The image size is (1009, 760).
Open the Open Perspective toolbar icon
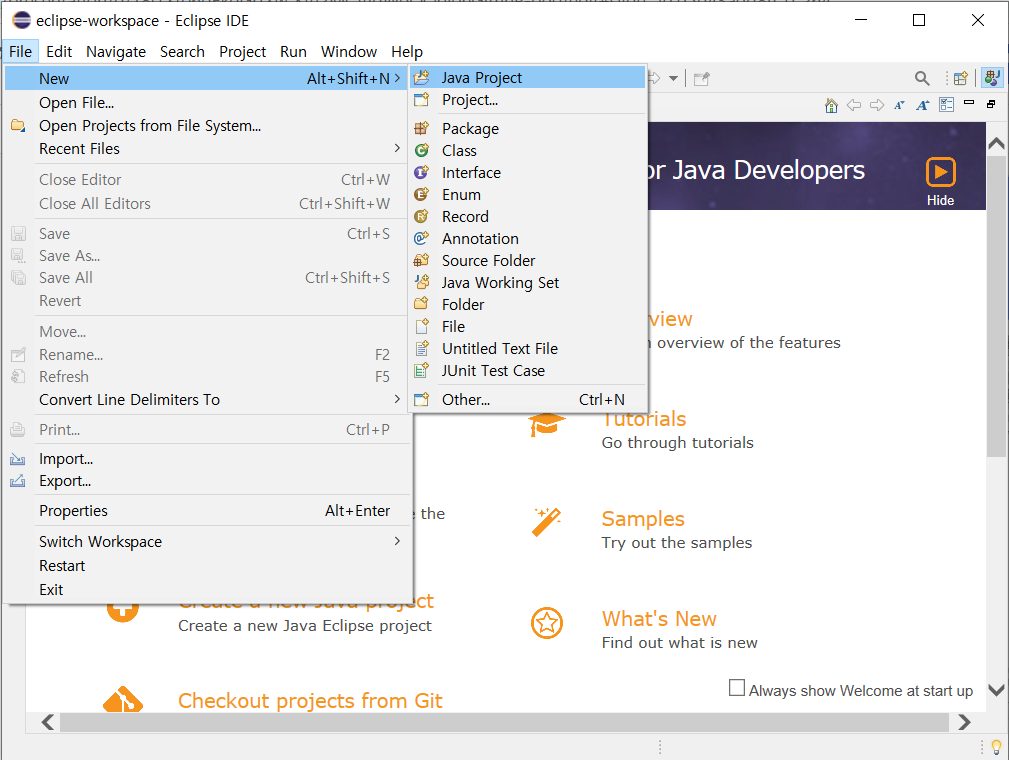(x=961, y=79)
